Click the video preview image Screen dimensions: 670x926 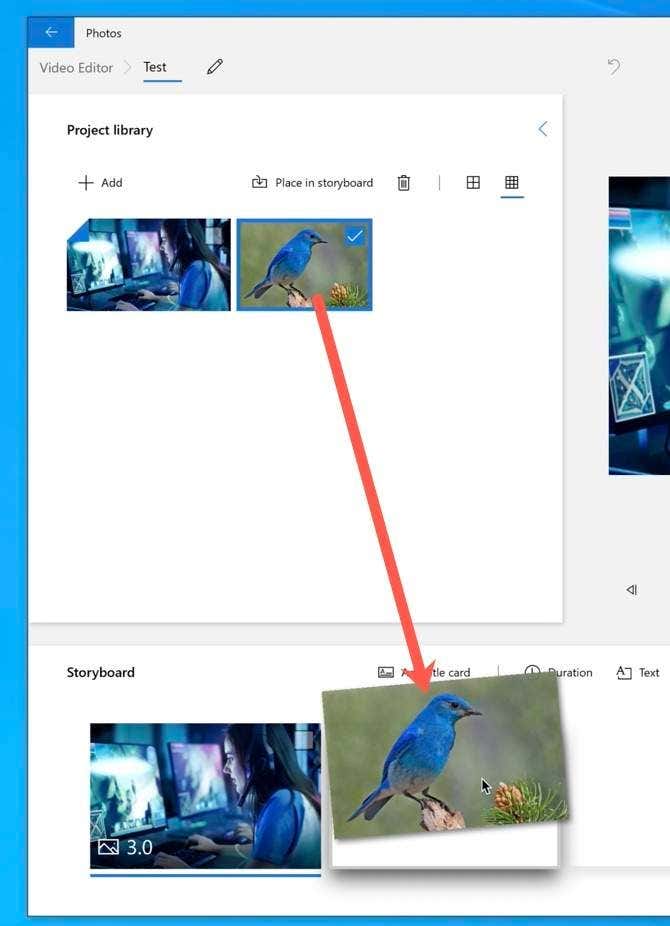pos(639,325)
